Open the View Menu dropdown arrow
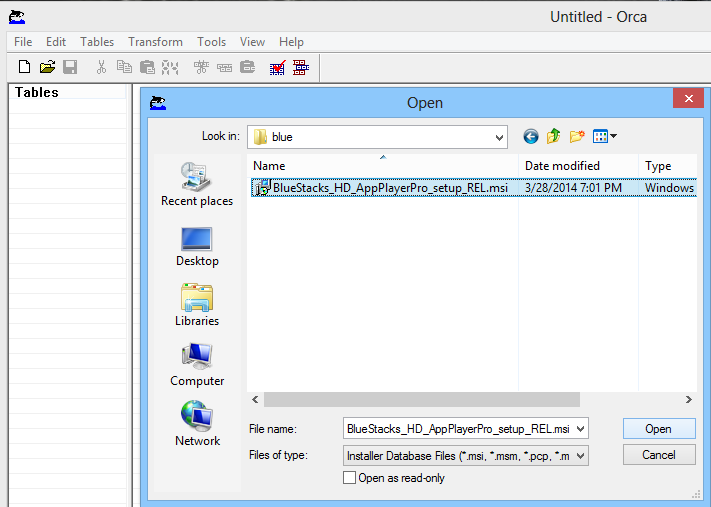This screenshot has height=507, width=711. pyautogui.click(x=614, y=136)
